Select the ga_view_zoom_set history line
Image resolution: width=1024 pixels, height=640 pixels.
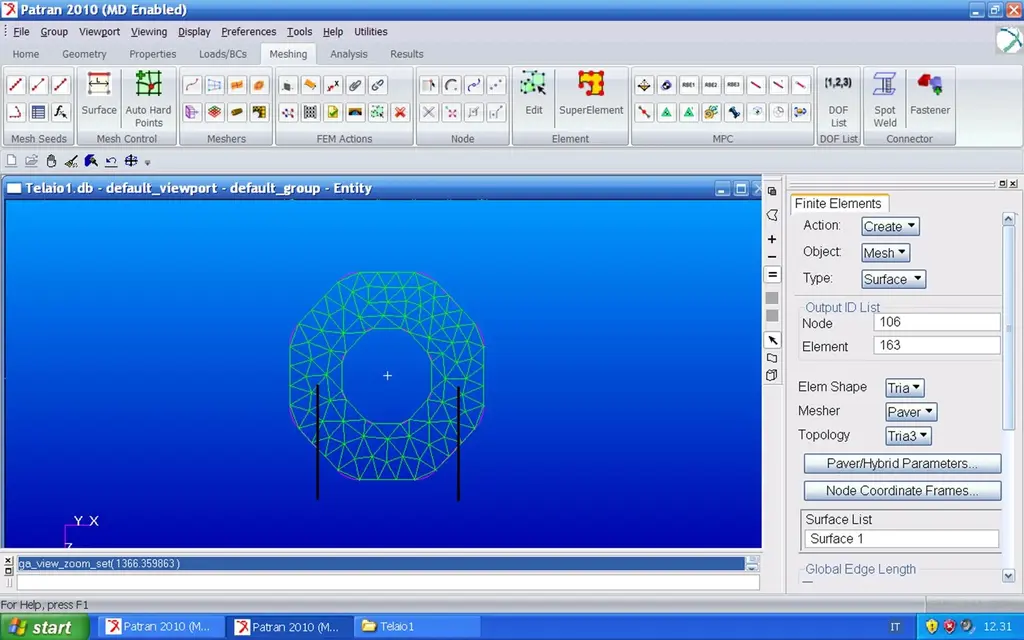click(x=381, y=564)
